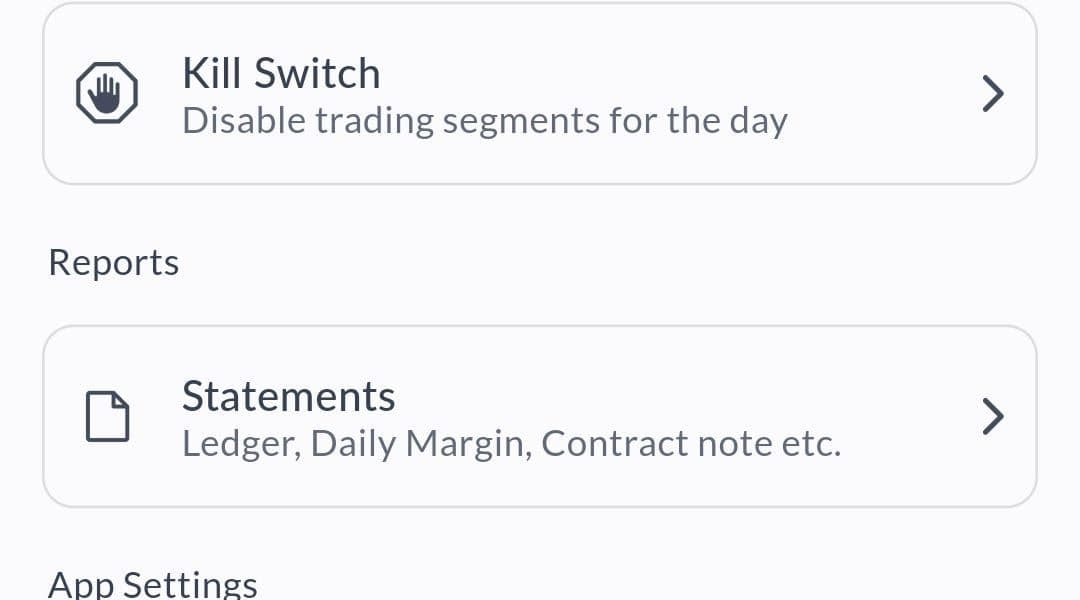The width and height of the screenshot is (1080, 600).
Task: Tap the Reports section header
Action: click(x=114, y=263)
